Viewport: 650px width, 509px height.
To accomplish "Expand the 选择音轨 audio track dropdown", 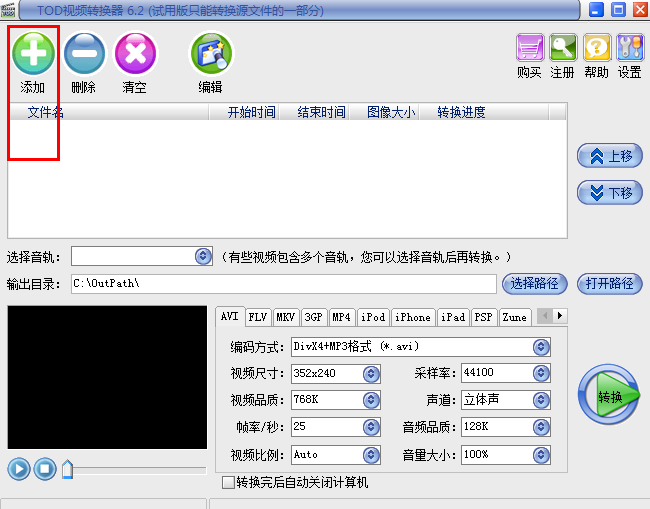I will [203, 256].
